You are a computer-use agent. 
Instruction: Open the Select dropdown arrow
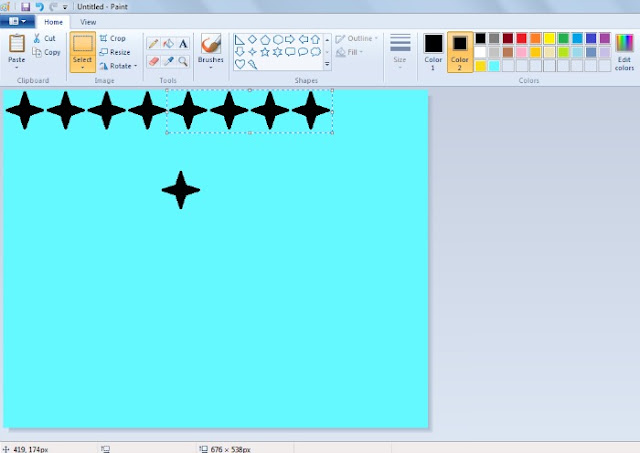82,67
